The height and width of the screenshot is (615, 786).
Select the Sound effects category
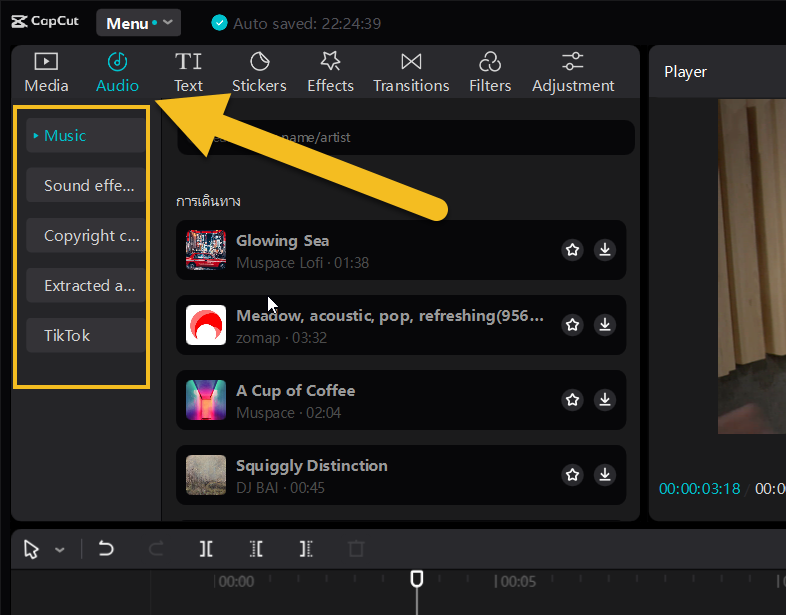(x=86, y=185)
